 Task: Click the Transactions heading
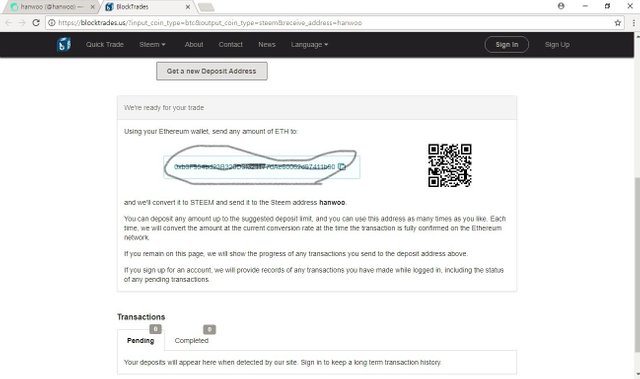coord(141,317)
